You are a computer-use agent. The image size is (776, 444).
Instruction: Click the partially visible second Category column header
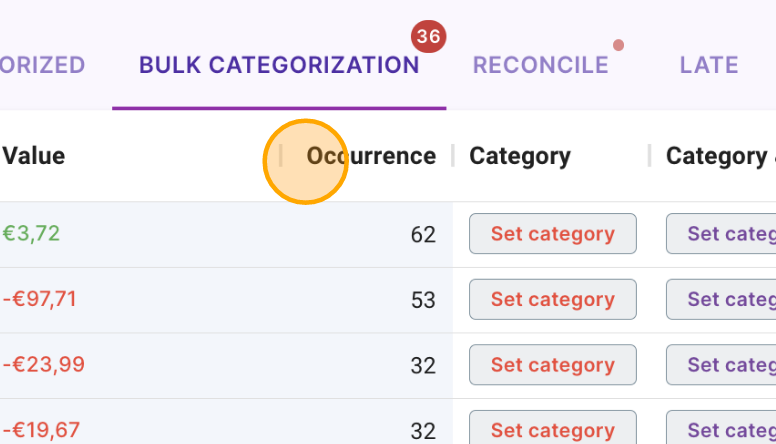tap(718, 156)
